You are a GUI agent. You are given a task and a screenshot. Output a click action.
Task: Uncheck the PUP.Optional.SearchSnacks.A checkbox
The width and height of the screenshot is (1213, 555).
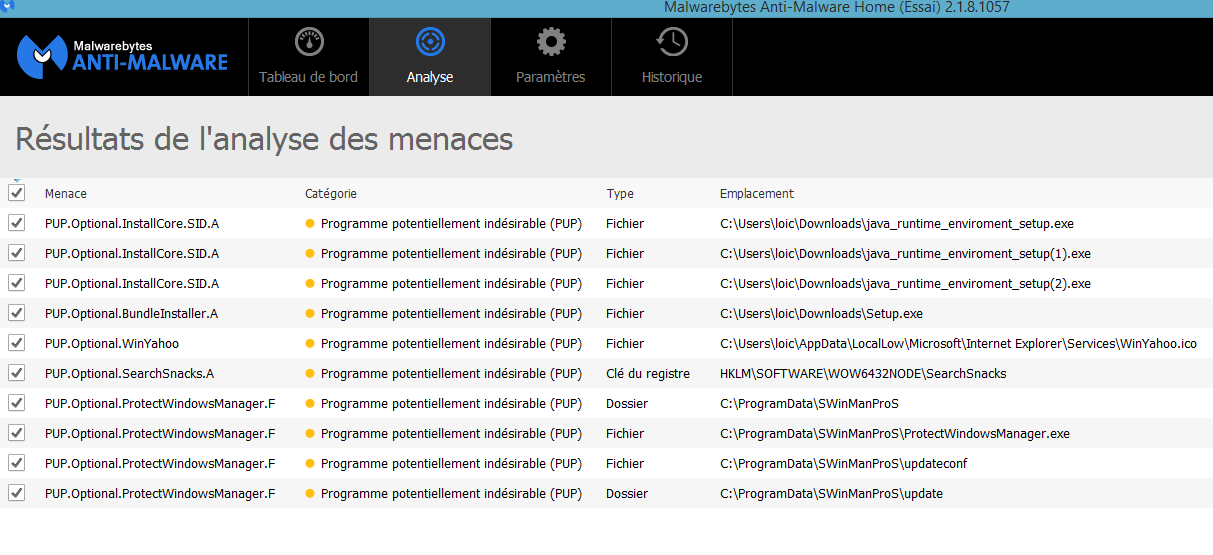(x=17, y=373)
